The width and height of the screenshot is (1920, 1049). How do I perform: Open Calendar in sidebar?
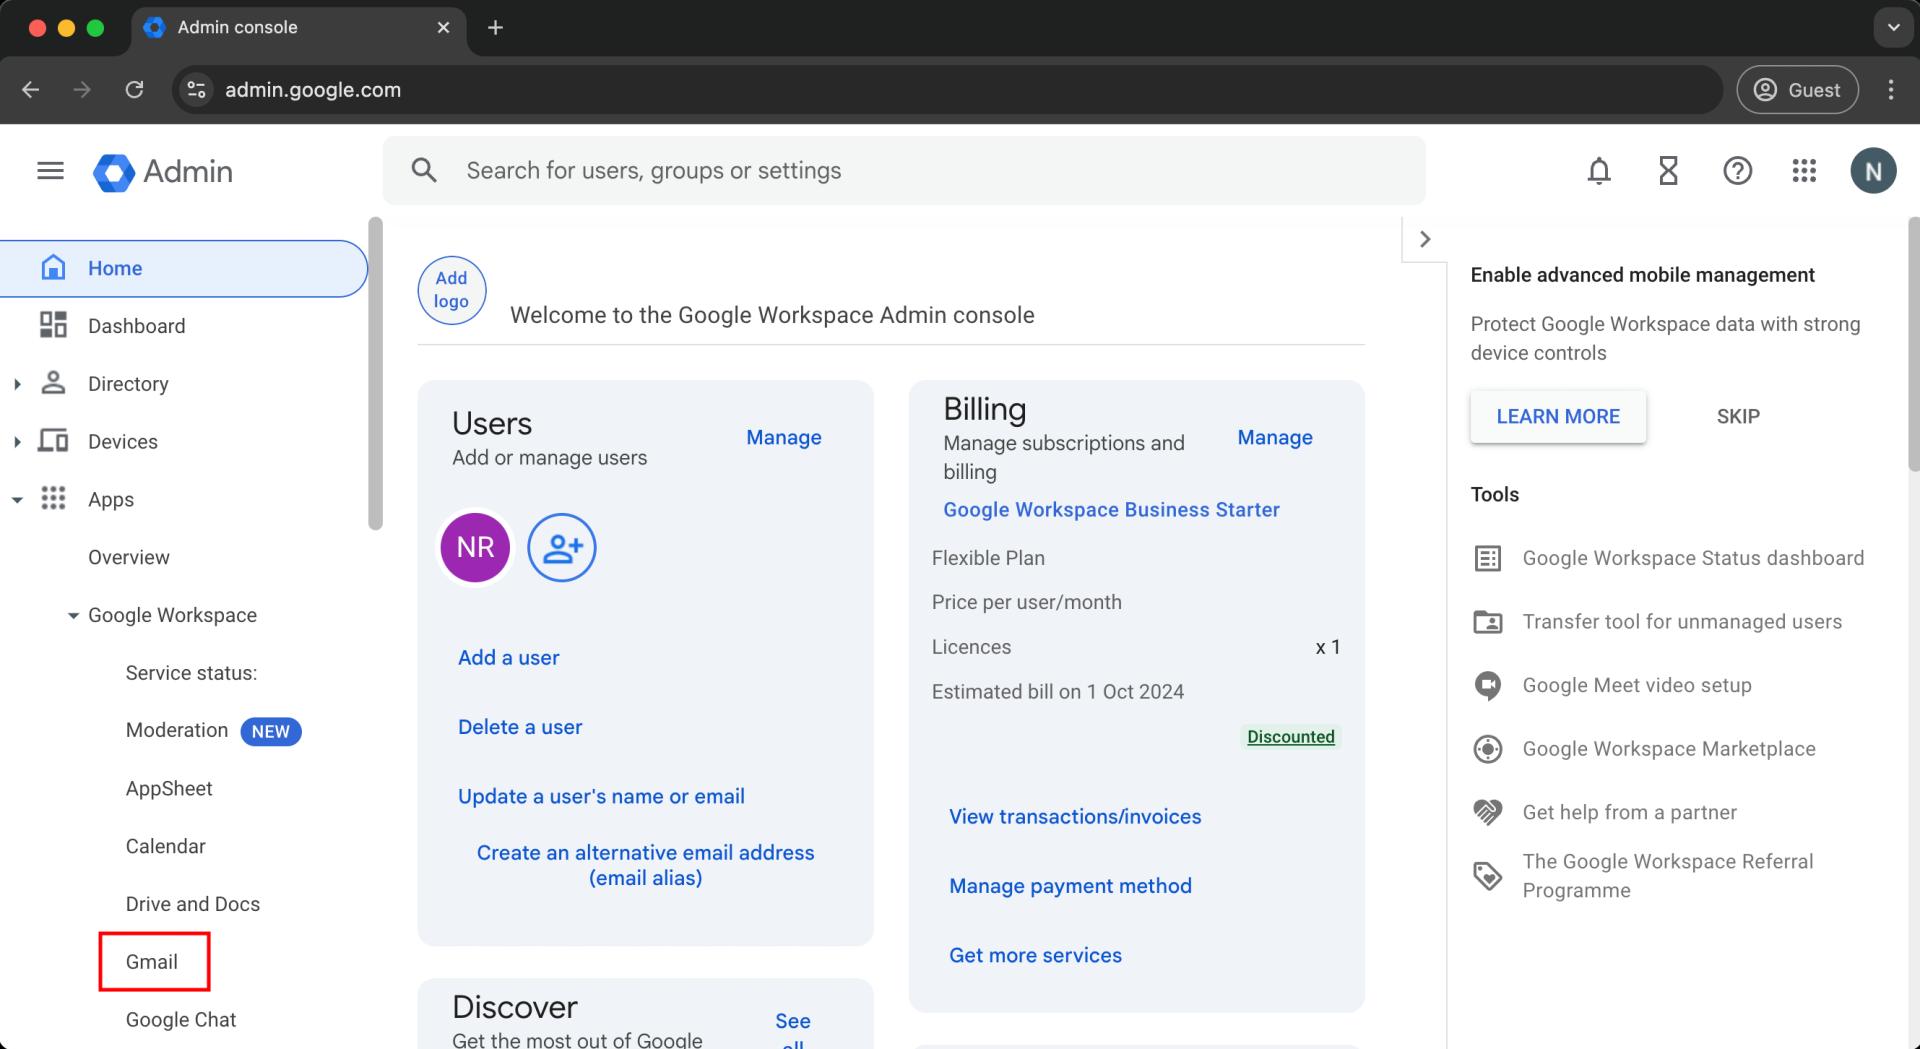click(165, 846)
